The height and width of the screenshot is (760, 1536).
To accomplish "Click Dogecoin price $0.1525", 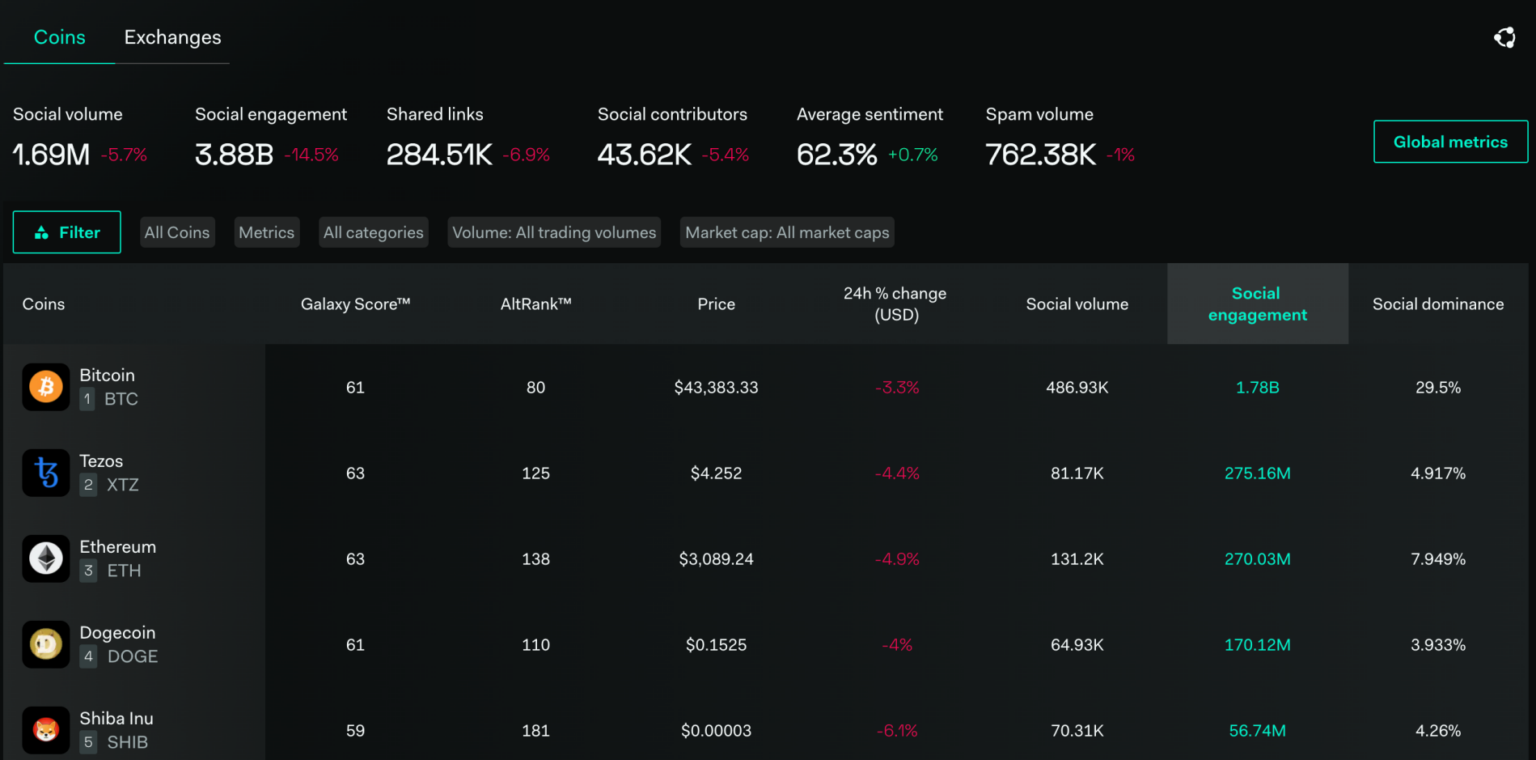I will (x=716, y=645).
